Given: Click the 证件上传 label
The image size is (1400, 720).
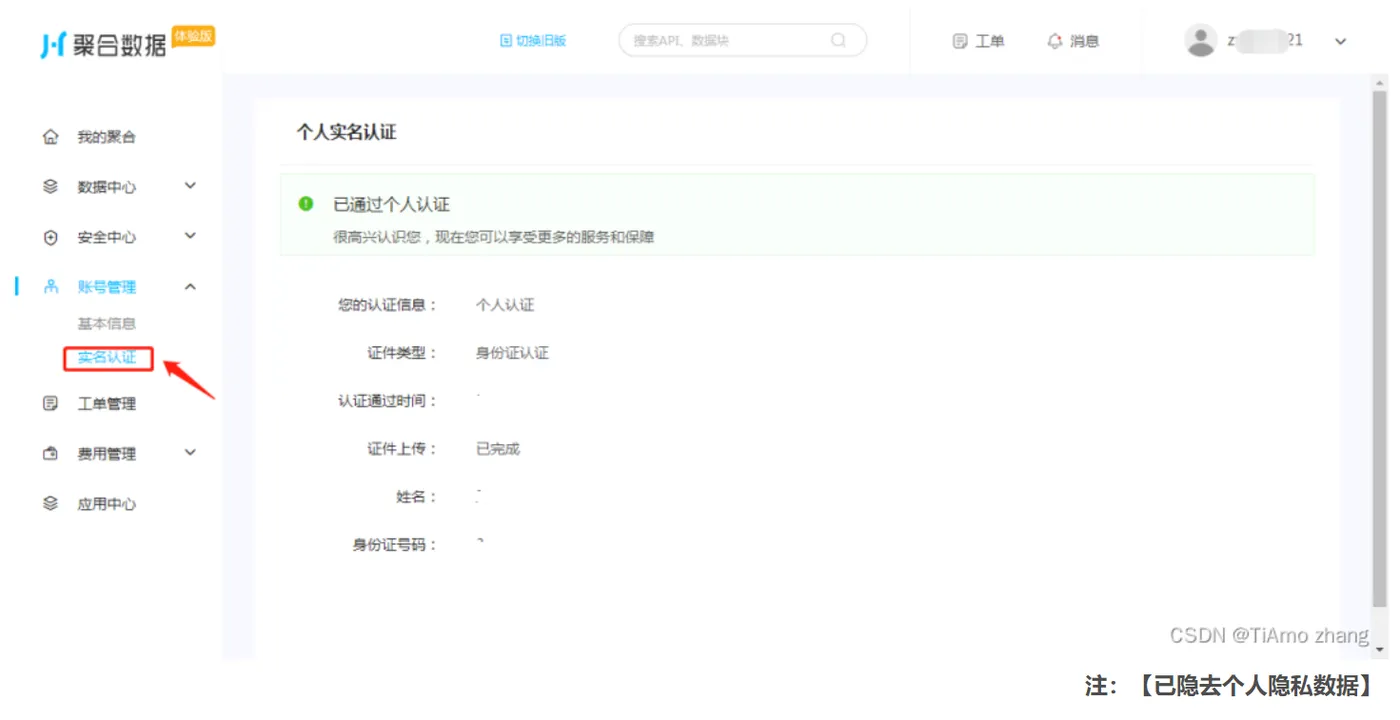Looking at the screenshot, I should pos(402,449).
